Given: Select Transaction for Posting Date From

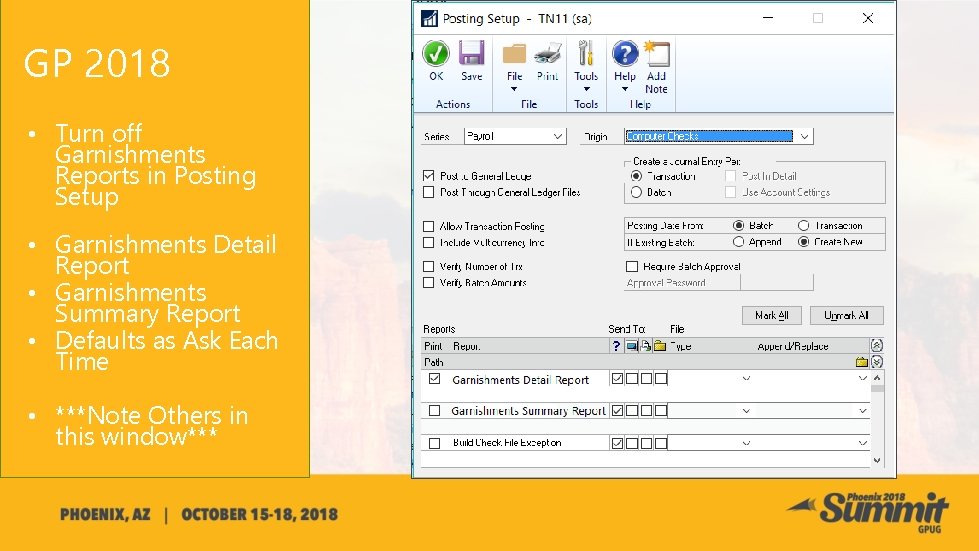Looking at the screenshot, I should pos(804,225).
